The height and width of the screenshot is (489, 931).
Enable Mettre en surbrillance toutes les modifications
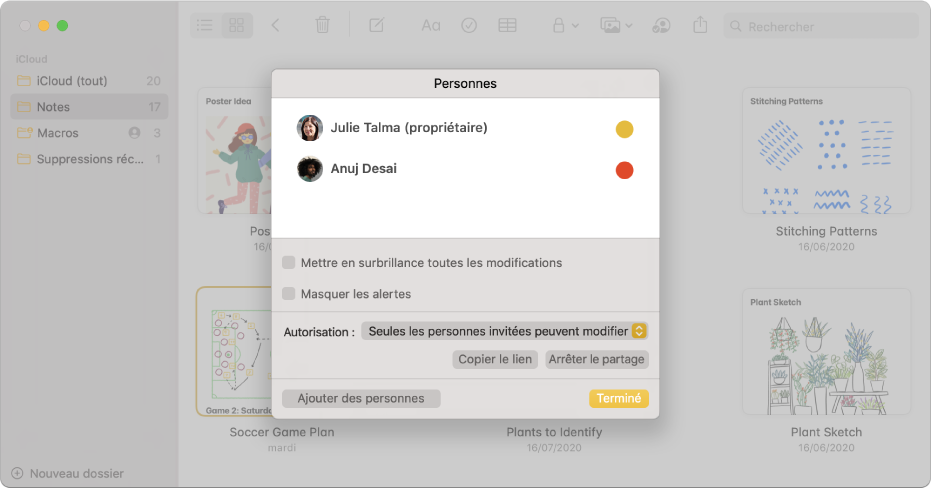click(289, 262)
